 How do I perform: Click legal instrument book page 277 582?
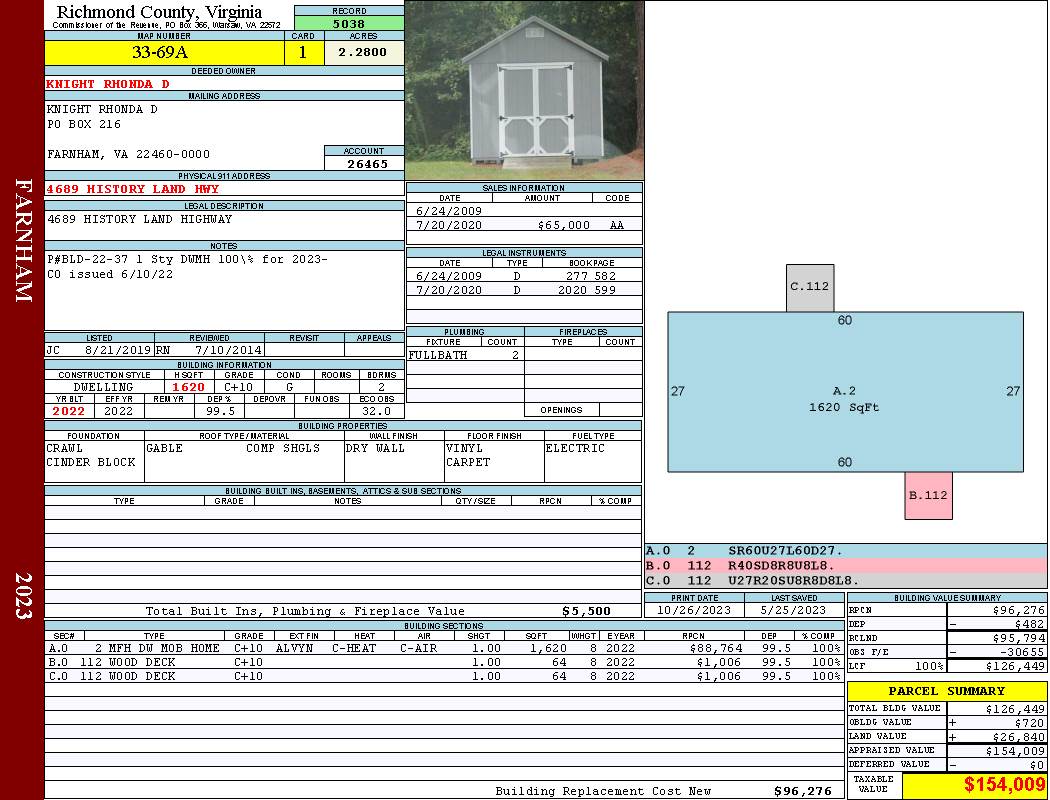(591, 276)
